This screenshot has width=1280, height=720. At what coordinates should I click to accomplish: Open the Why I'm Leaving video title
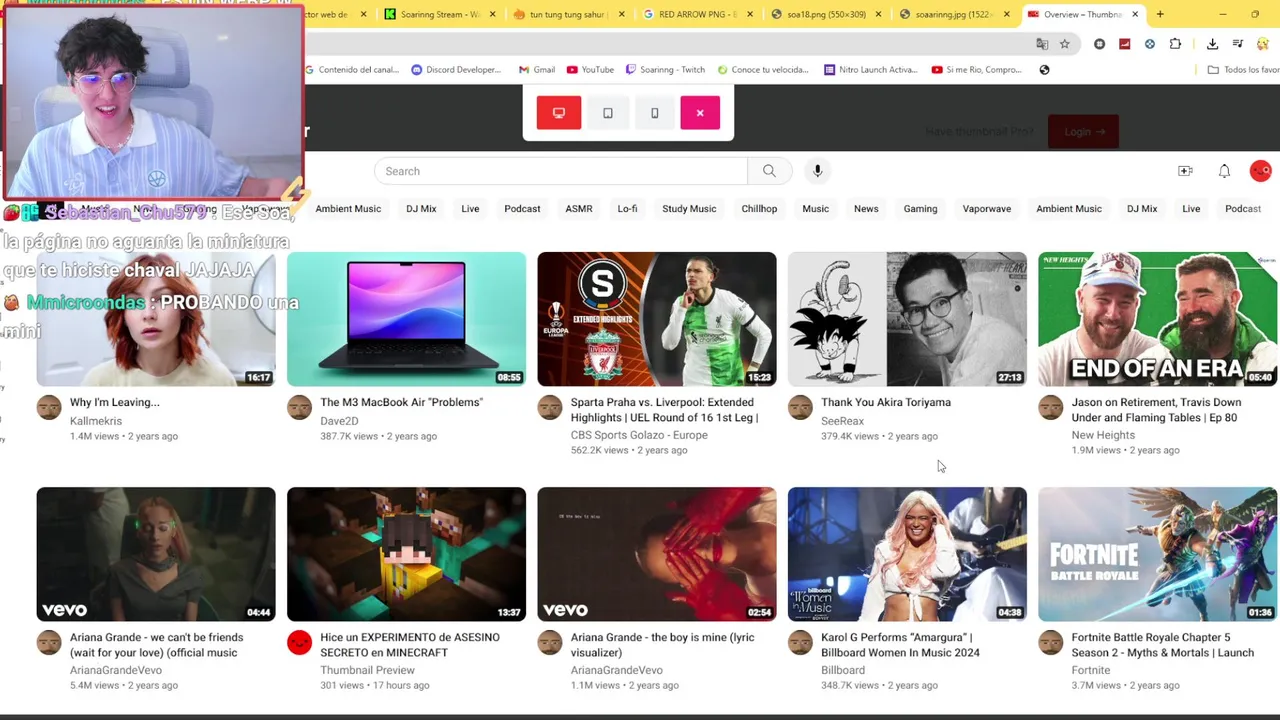tap(115, 402)
